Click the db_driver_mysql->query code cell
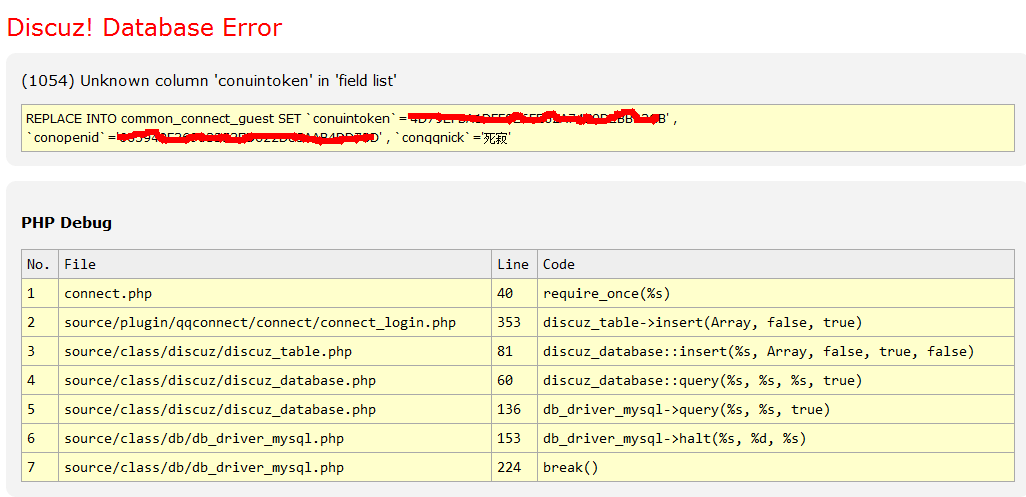Viewport: 1026px width, 497px height. click(x=686, y=409)
